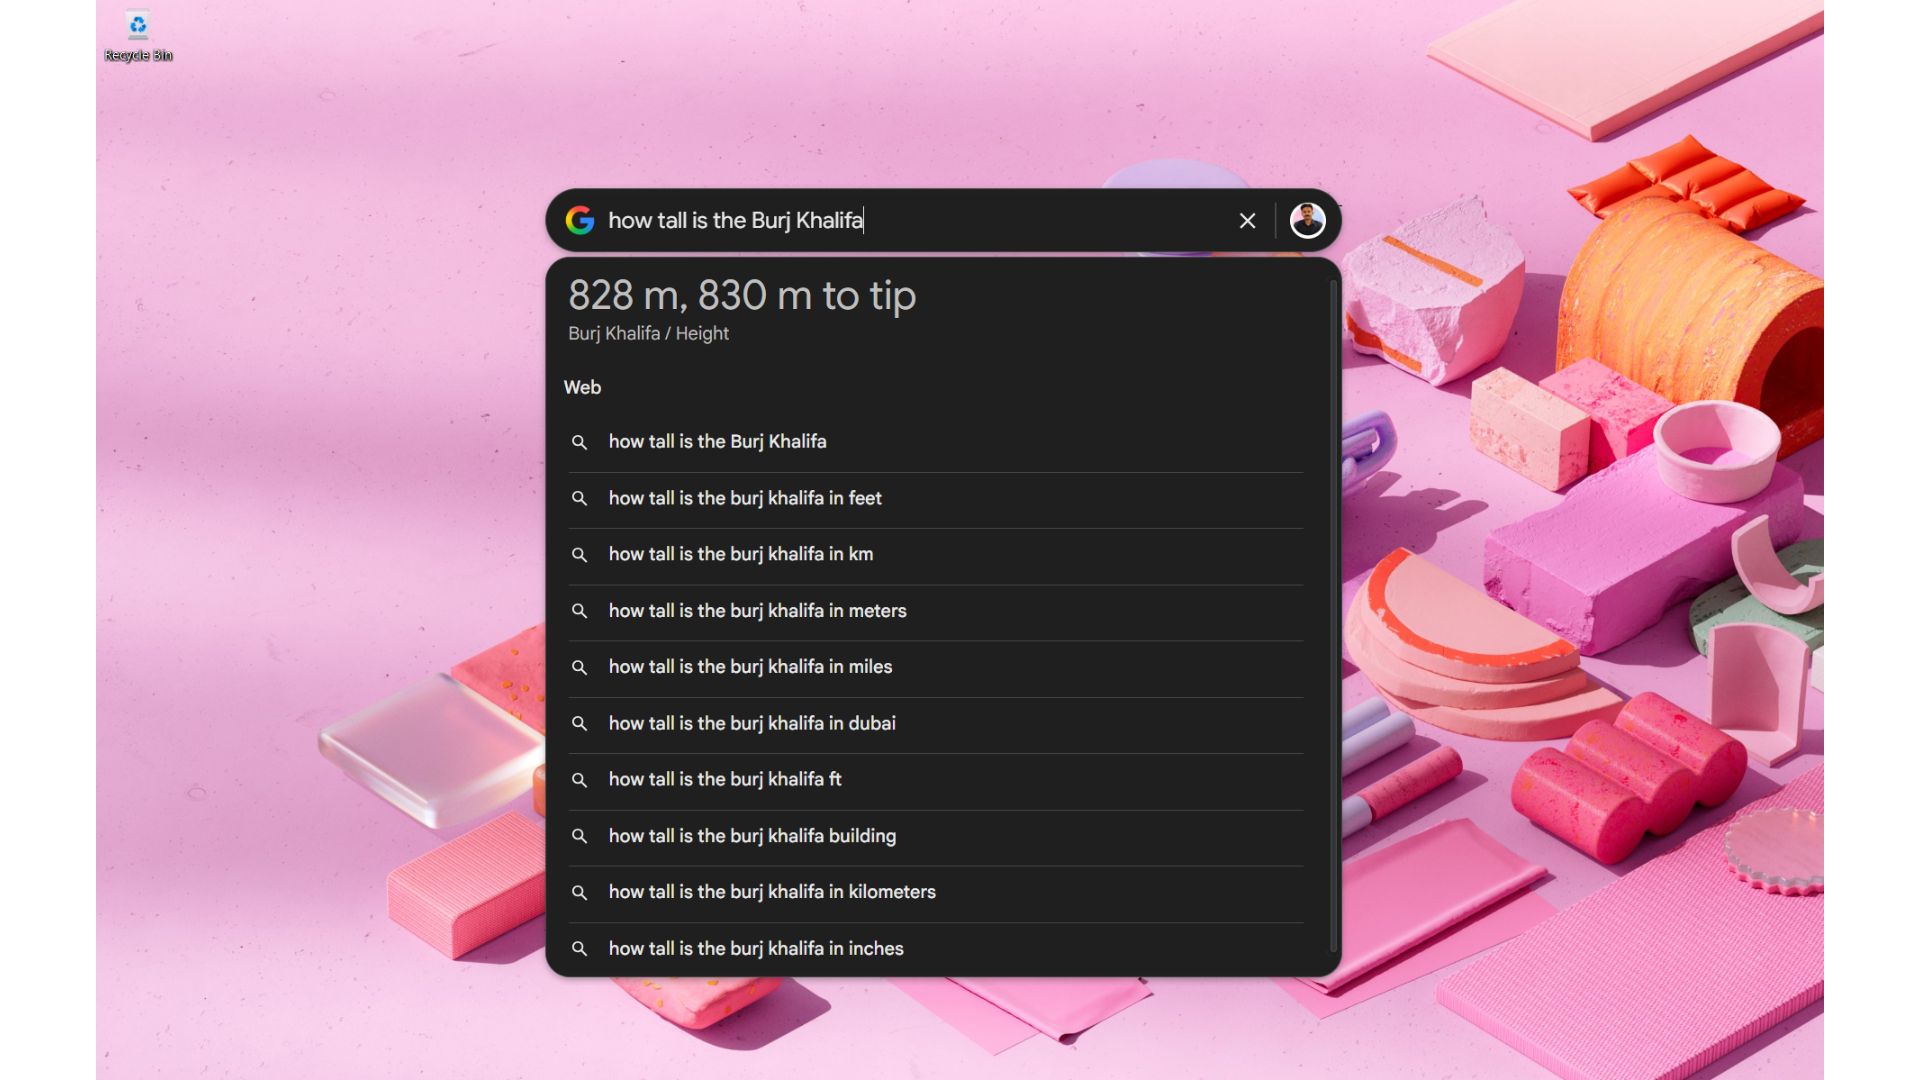Select suggestion ending with 'in meters'
Screen dimensions: 1920x1080
pyautogui.click(x=757, y=610)
